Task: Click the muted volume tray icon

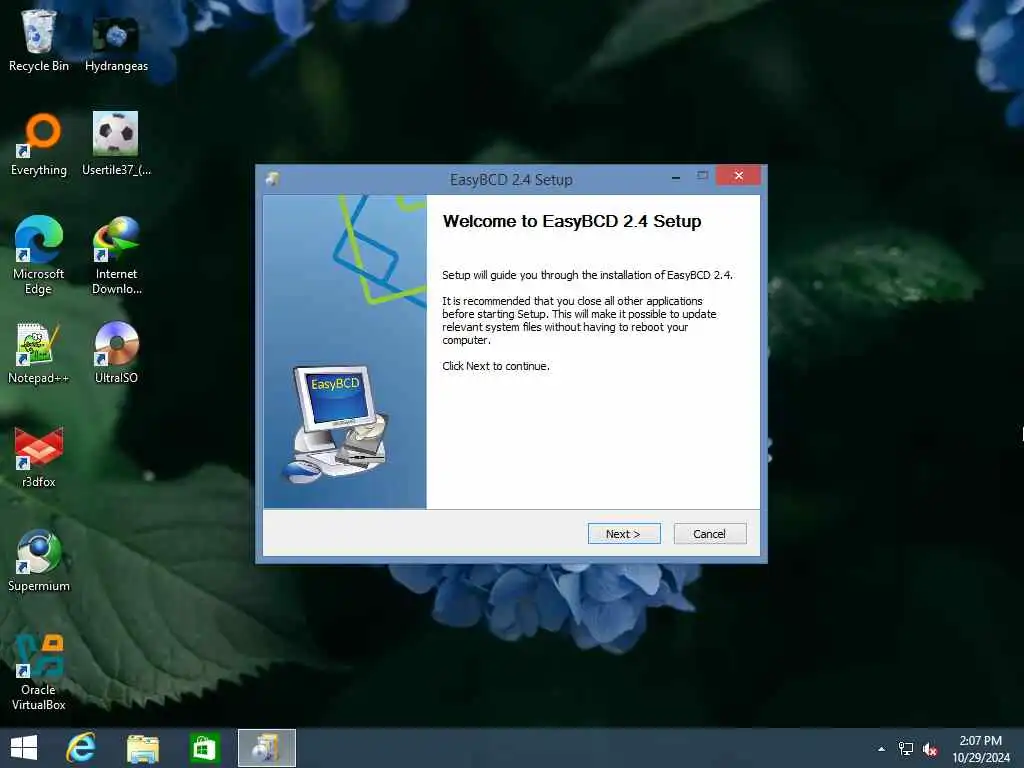Action: (930, 749)
